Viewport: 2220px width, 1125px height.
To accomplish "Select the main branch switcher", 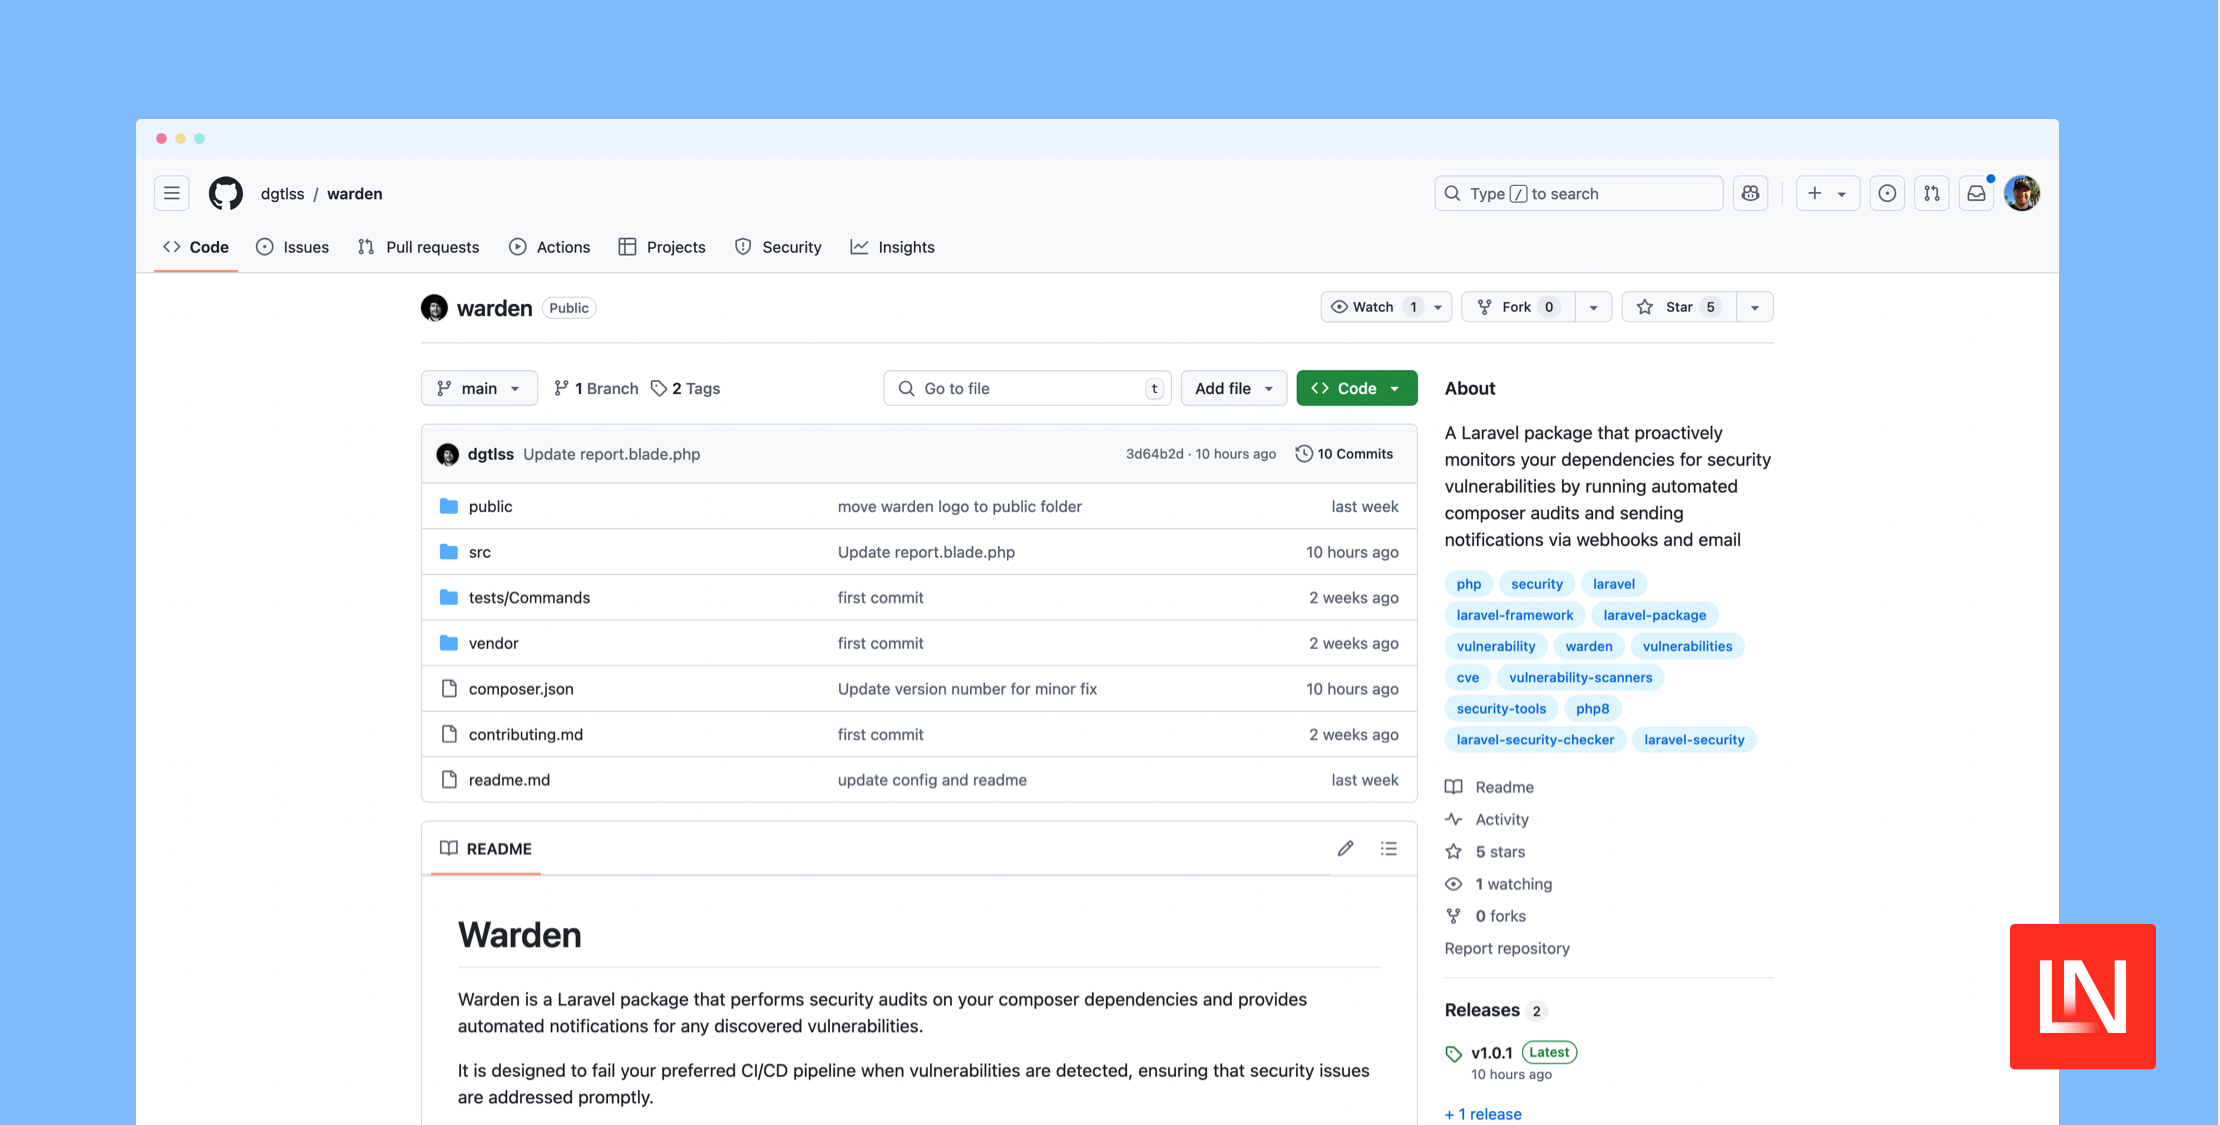I will (479, 387).
